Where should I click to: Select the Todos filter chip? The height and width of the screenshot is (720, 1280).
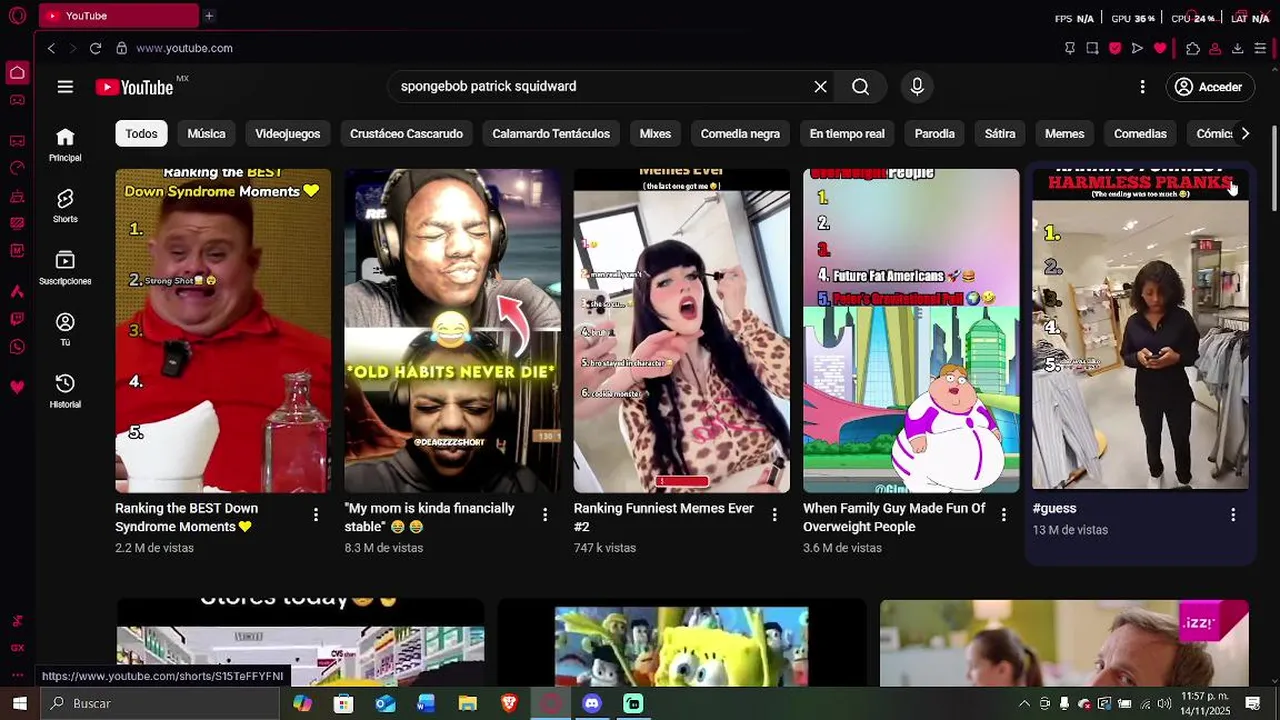point(141,134)
